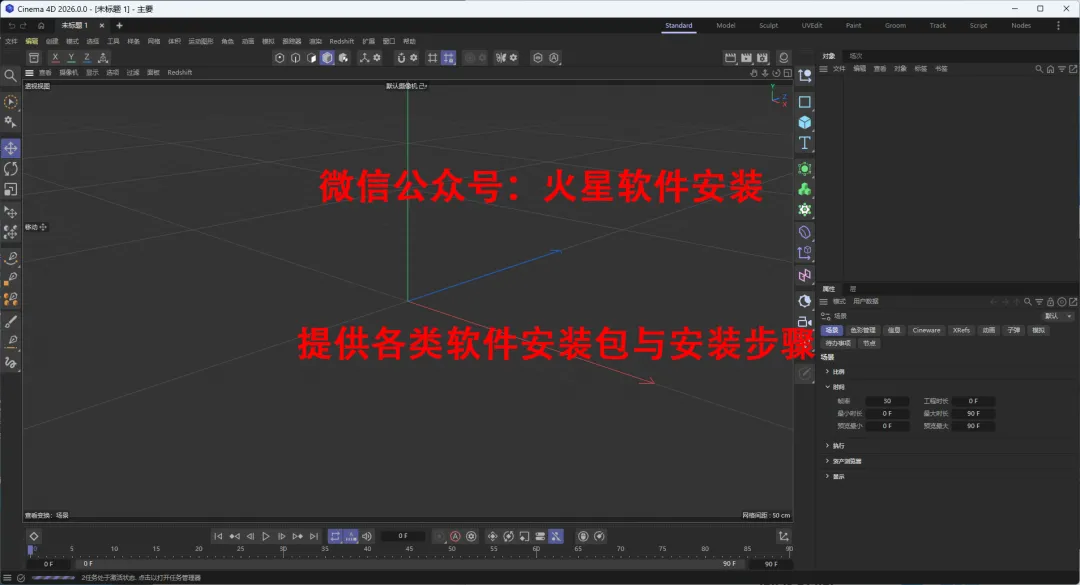Screen dimensions: 1080x585
Task: Open the Redshift menu in main menu bar
Action: [342, 41]
